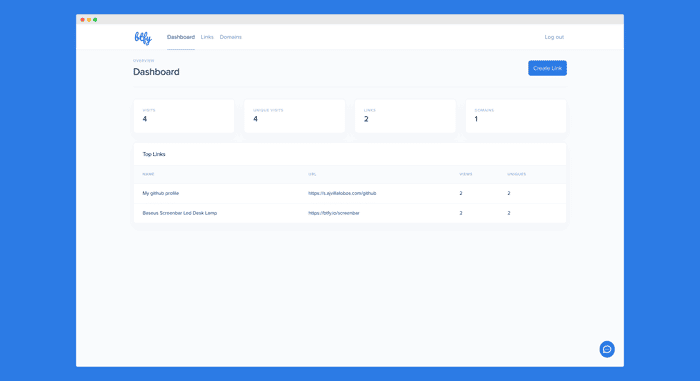Open the Baseus Screenbar Led Desk Lamp row

pos(350,213)
